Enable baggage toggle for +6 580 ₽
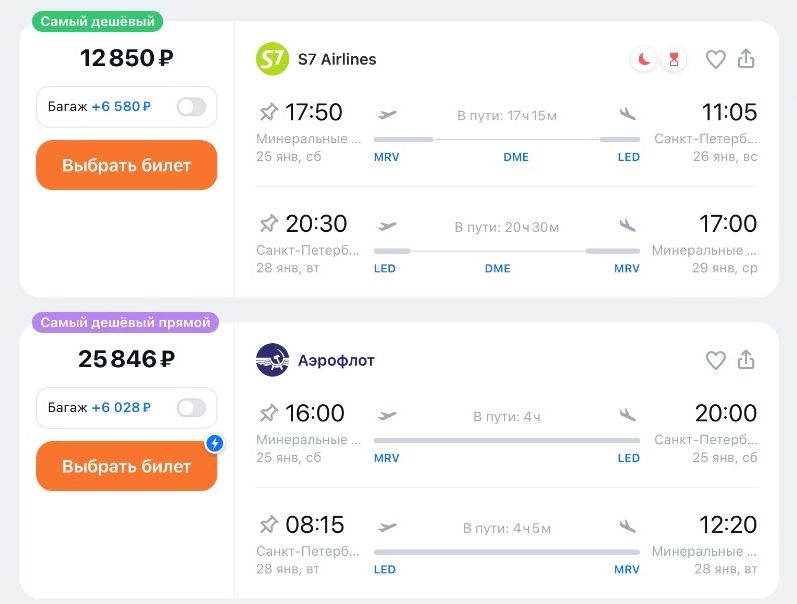The image size is (797, 604). pos(191,107)
